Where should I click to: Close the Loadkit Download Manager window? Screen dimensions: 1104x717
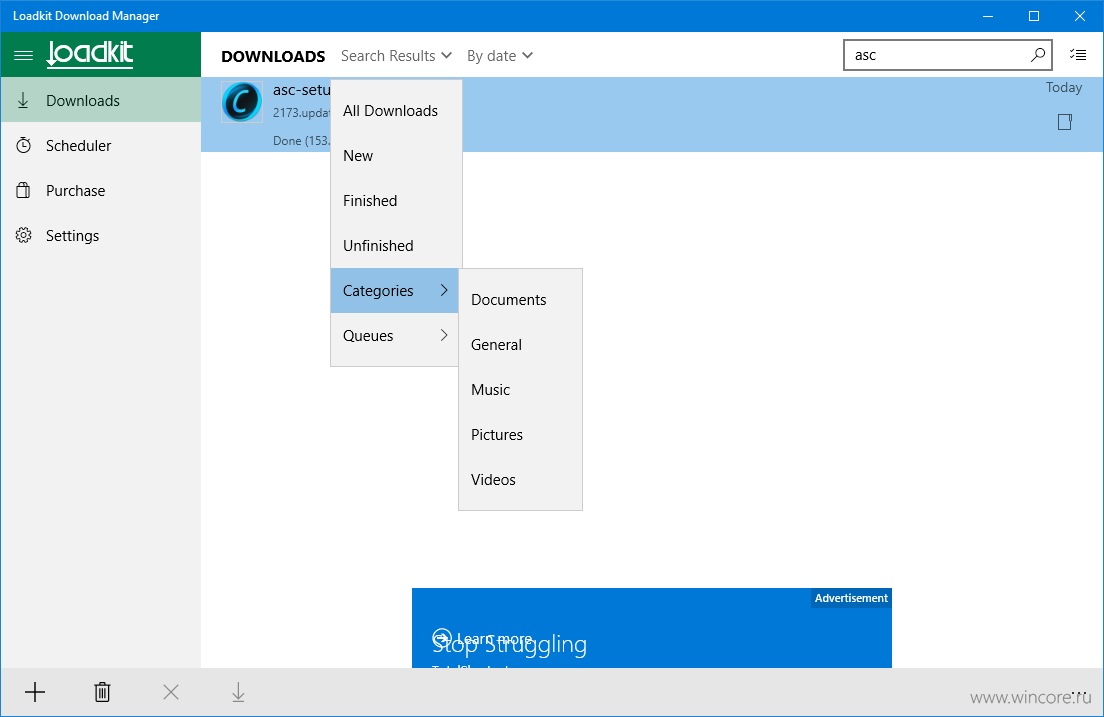coord(1080,15)
